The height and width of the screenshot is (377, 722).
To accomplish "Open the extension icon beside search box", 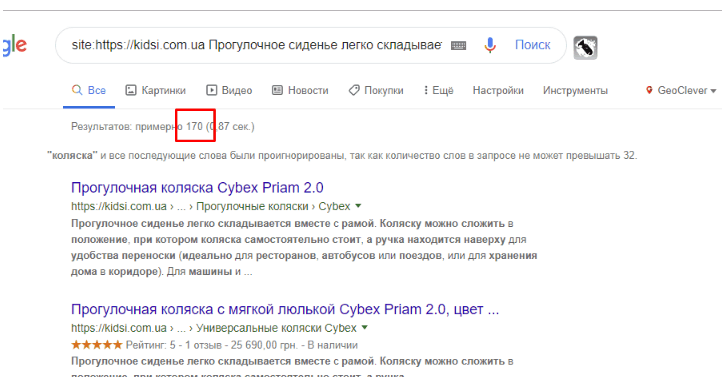I will coord(585,47).
